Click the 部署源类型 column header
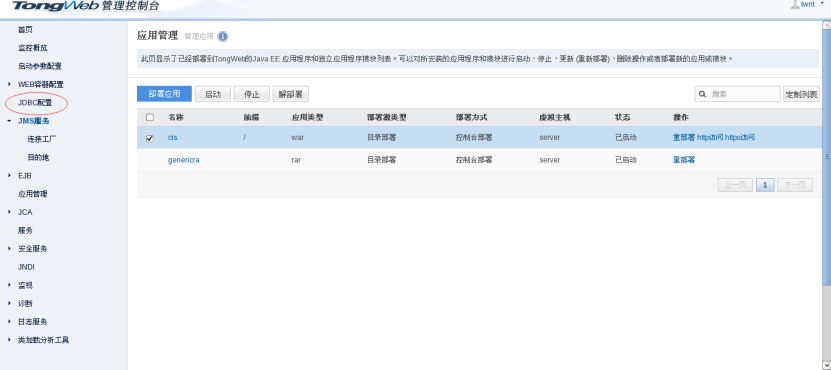The height and width of the screenshot is (370, 831). (x=386, y=117)
